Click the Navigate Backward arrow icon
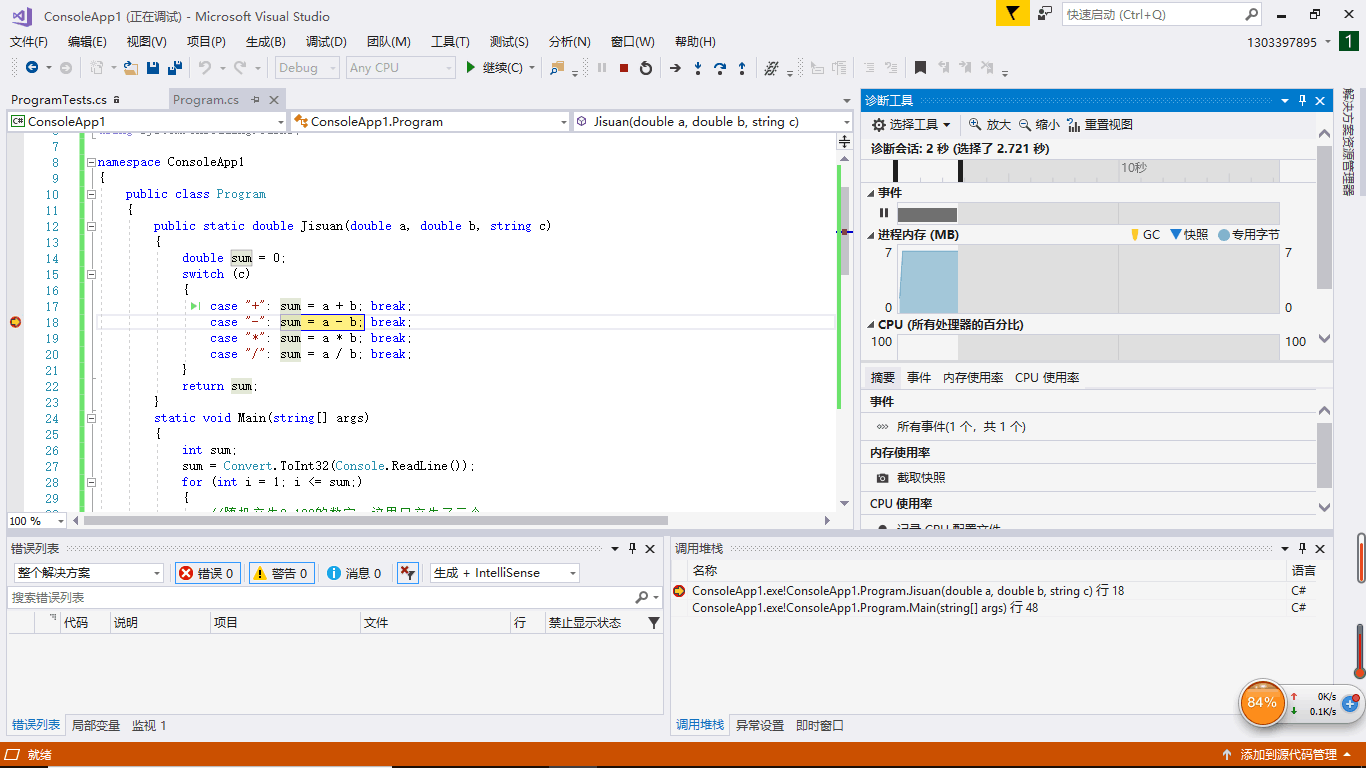 31,68
